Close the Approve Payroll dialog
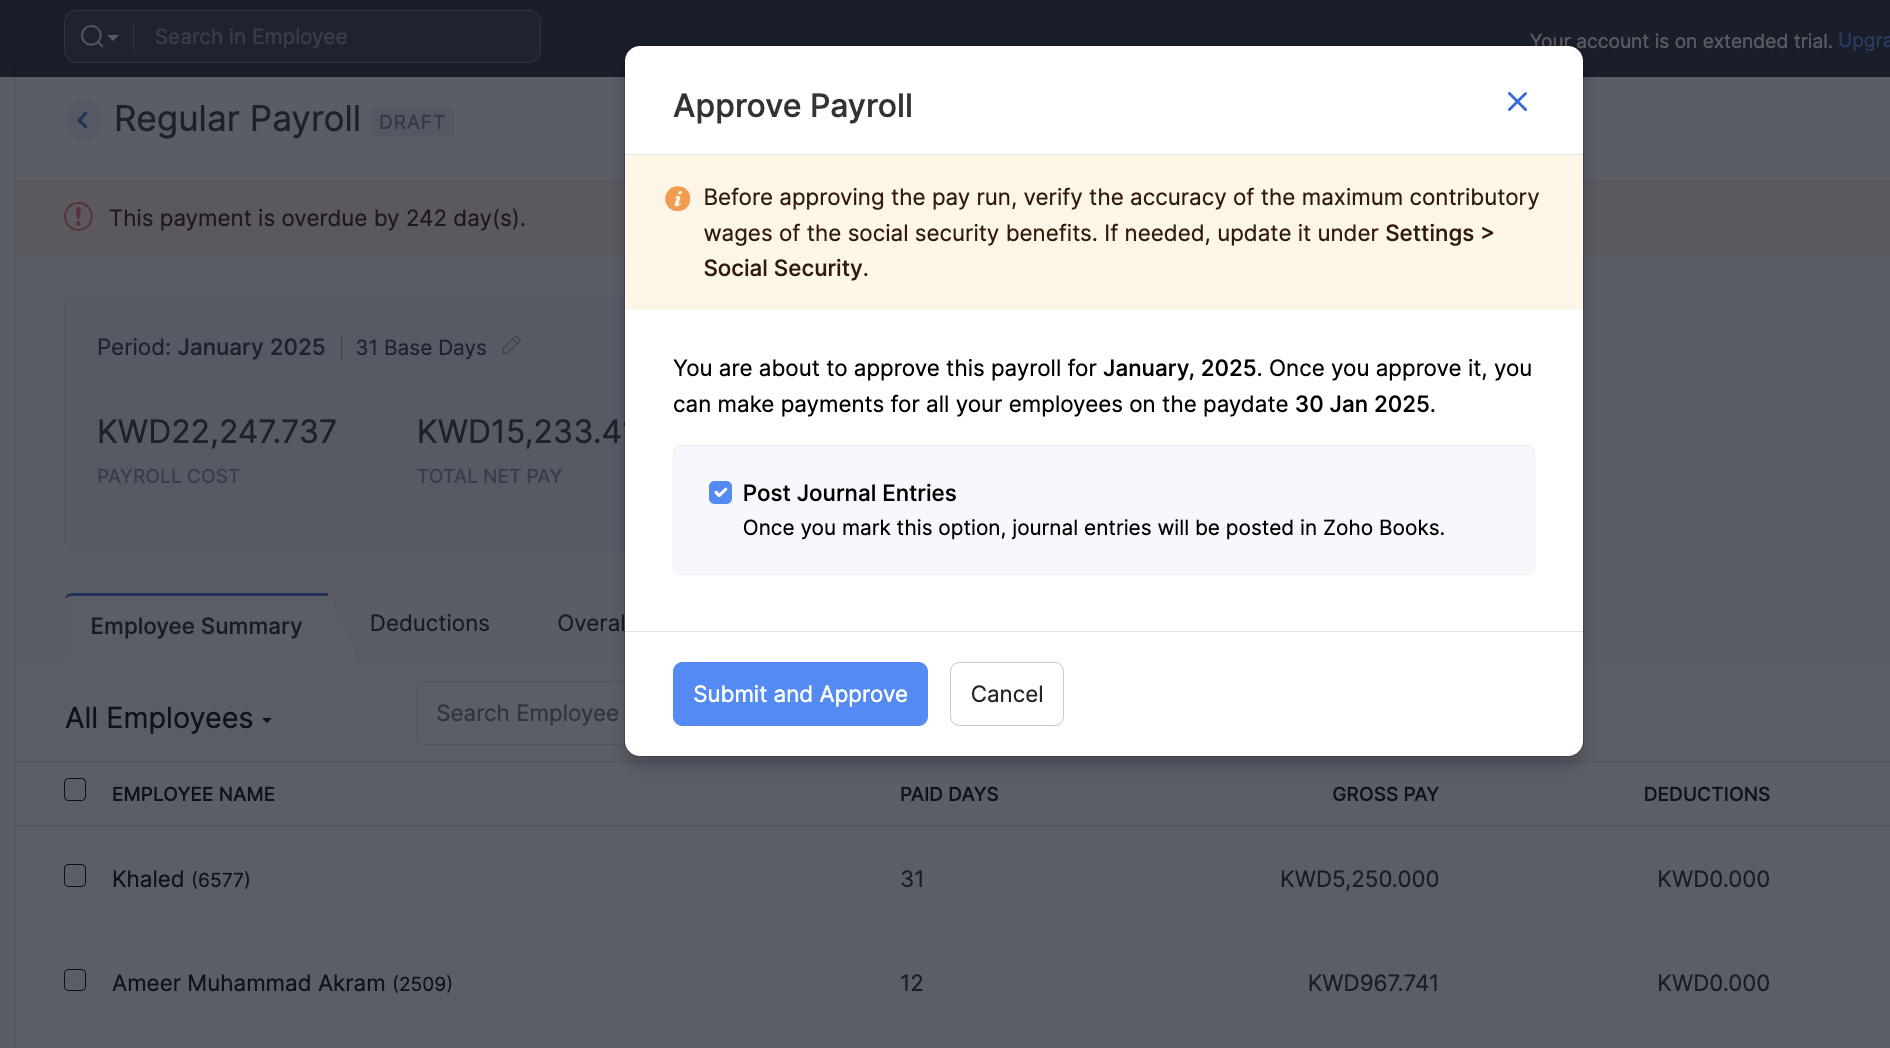1890x1048 pixels. 1517,102
